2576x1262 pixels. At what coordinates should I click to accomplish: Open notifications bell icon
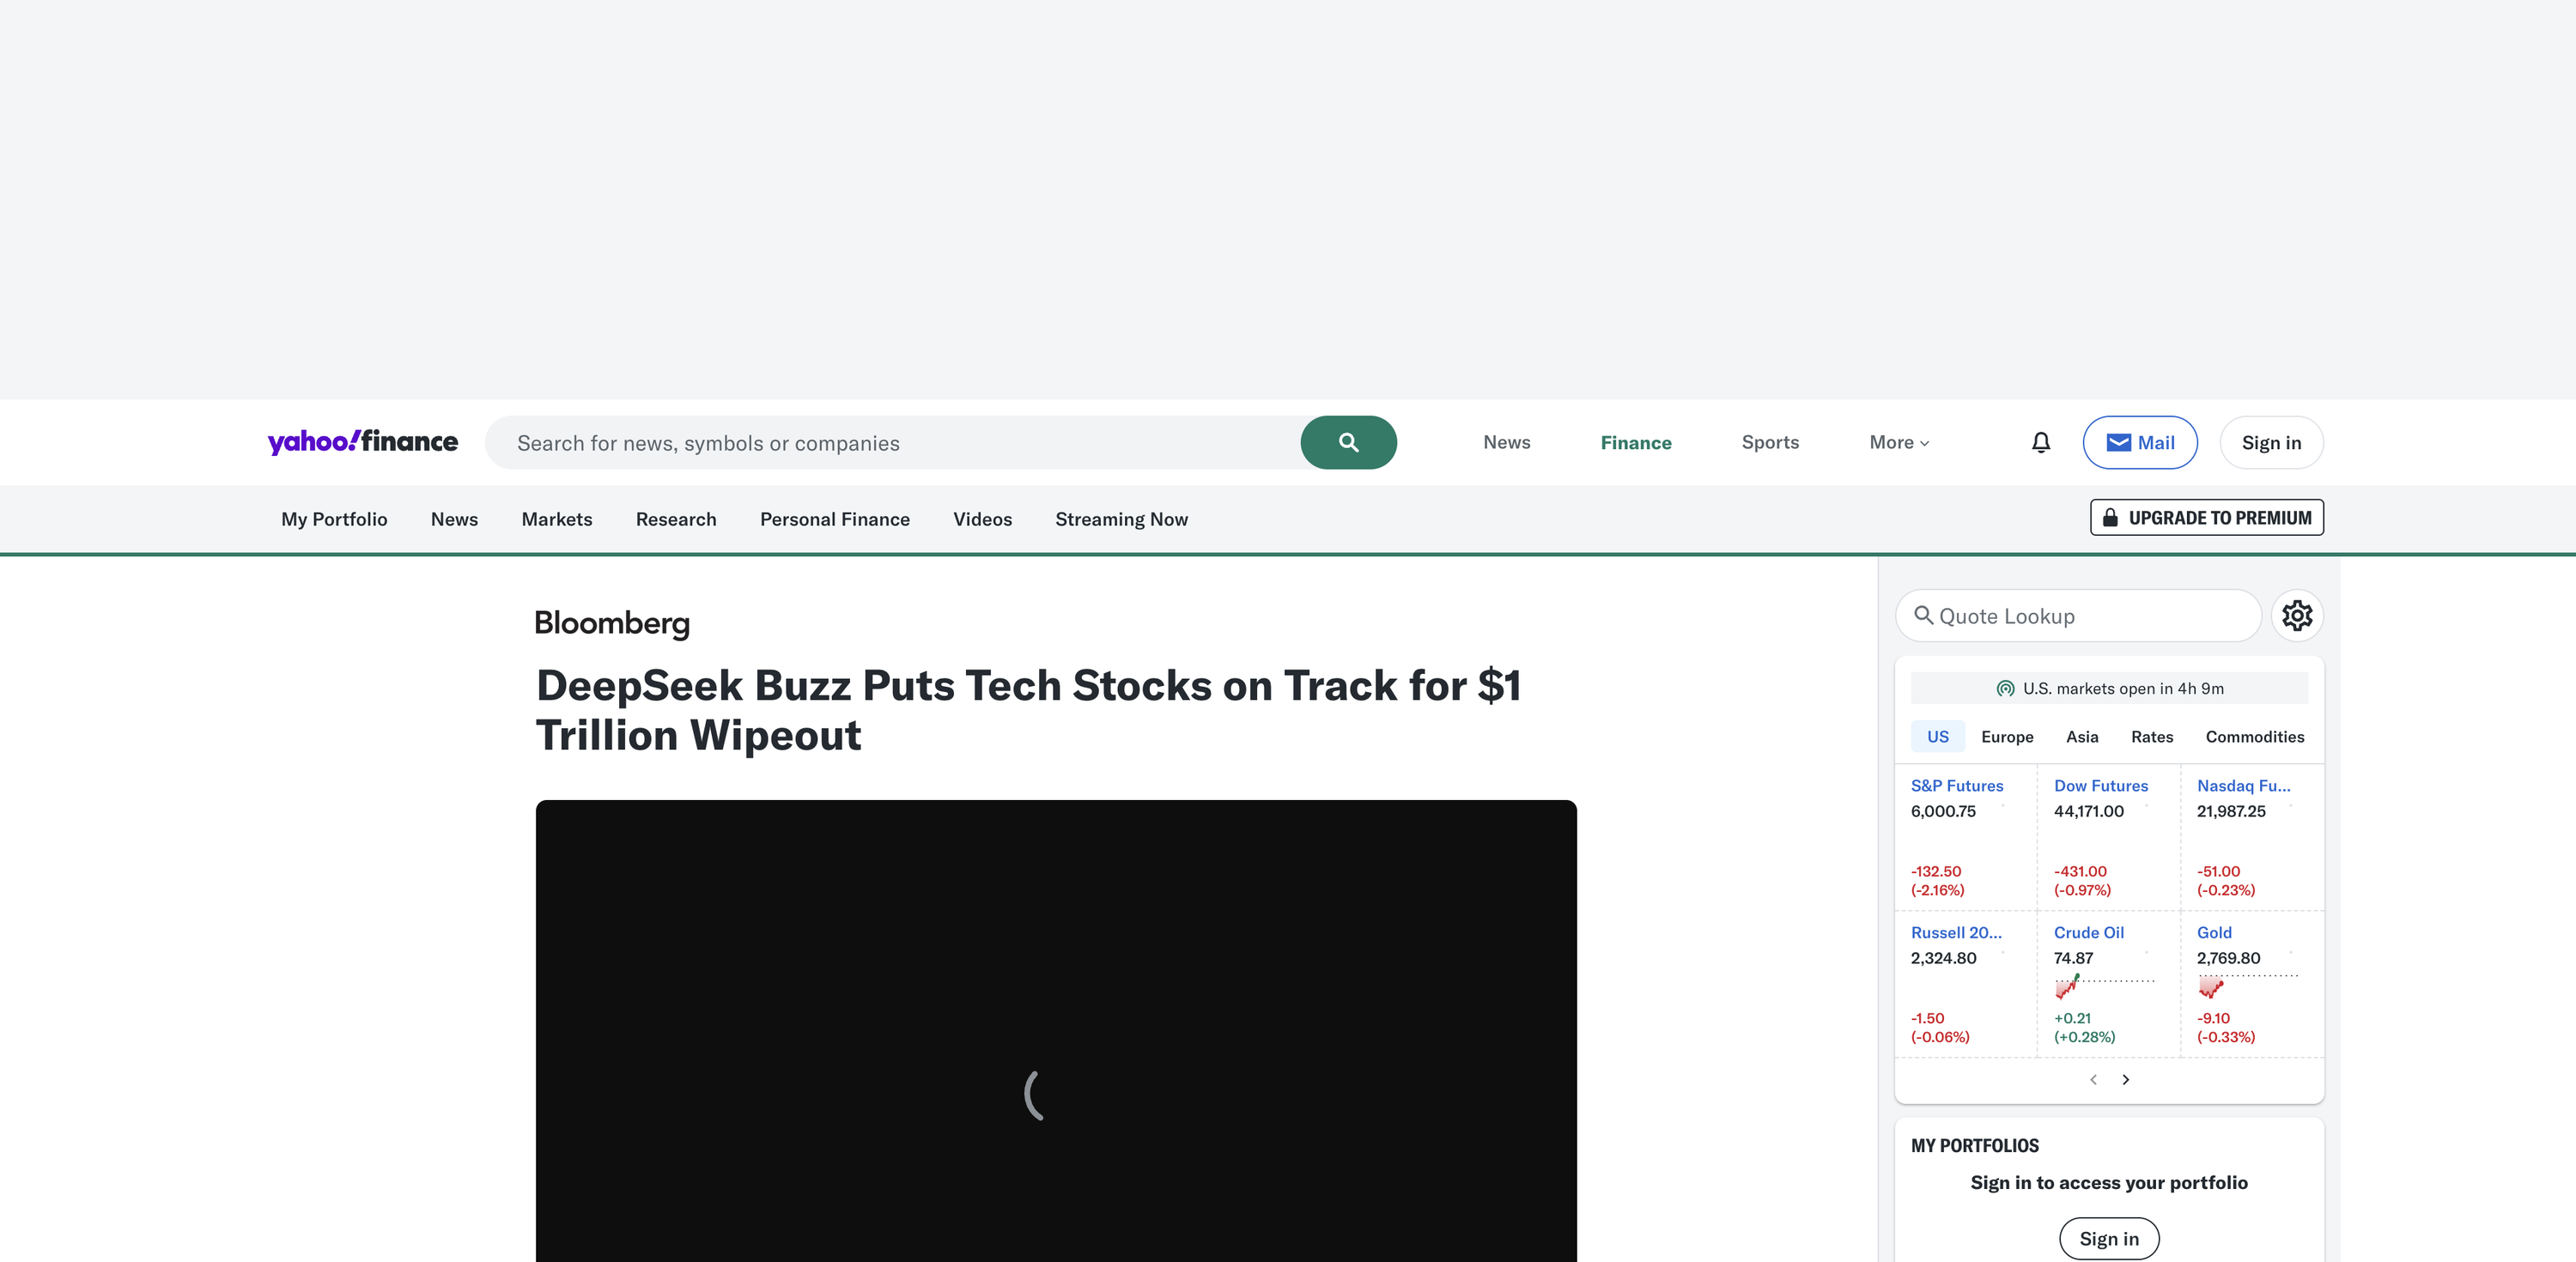(x=2041, y=442)
